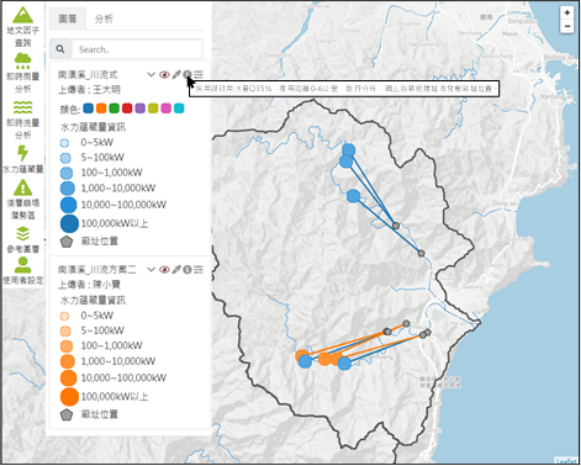Click the map zoom in plus button
The height and width of the screenshot is (466, 581).
pyautogui.click(x=567, y=13)
